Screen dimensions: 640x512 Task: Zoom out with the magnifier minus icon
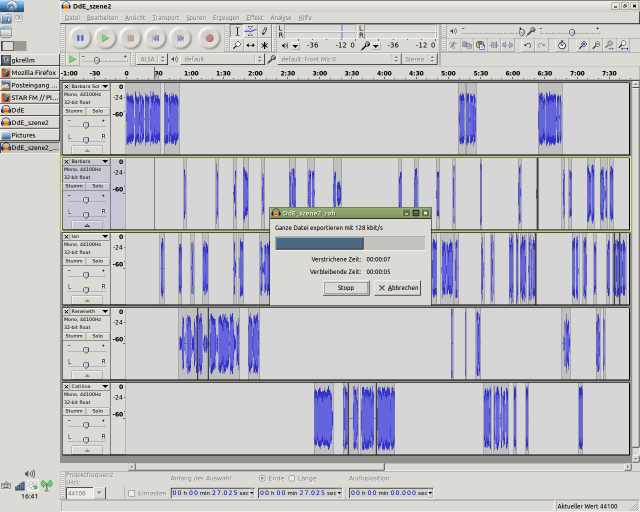(596, 45)
